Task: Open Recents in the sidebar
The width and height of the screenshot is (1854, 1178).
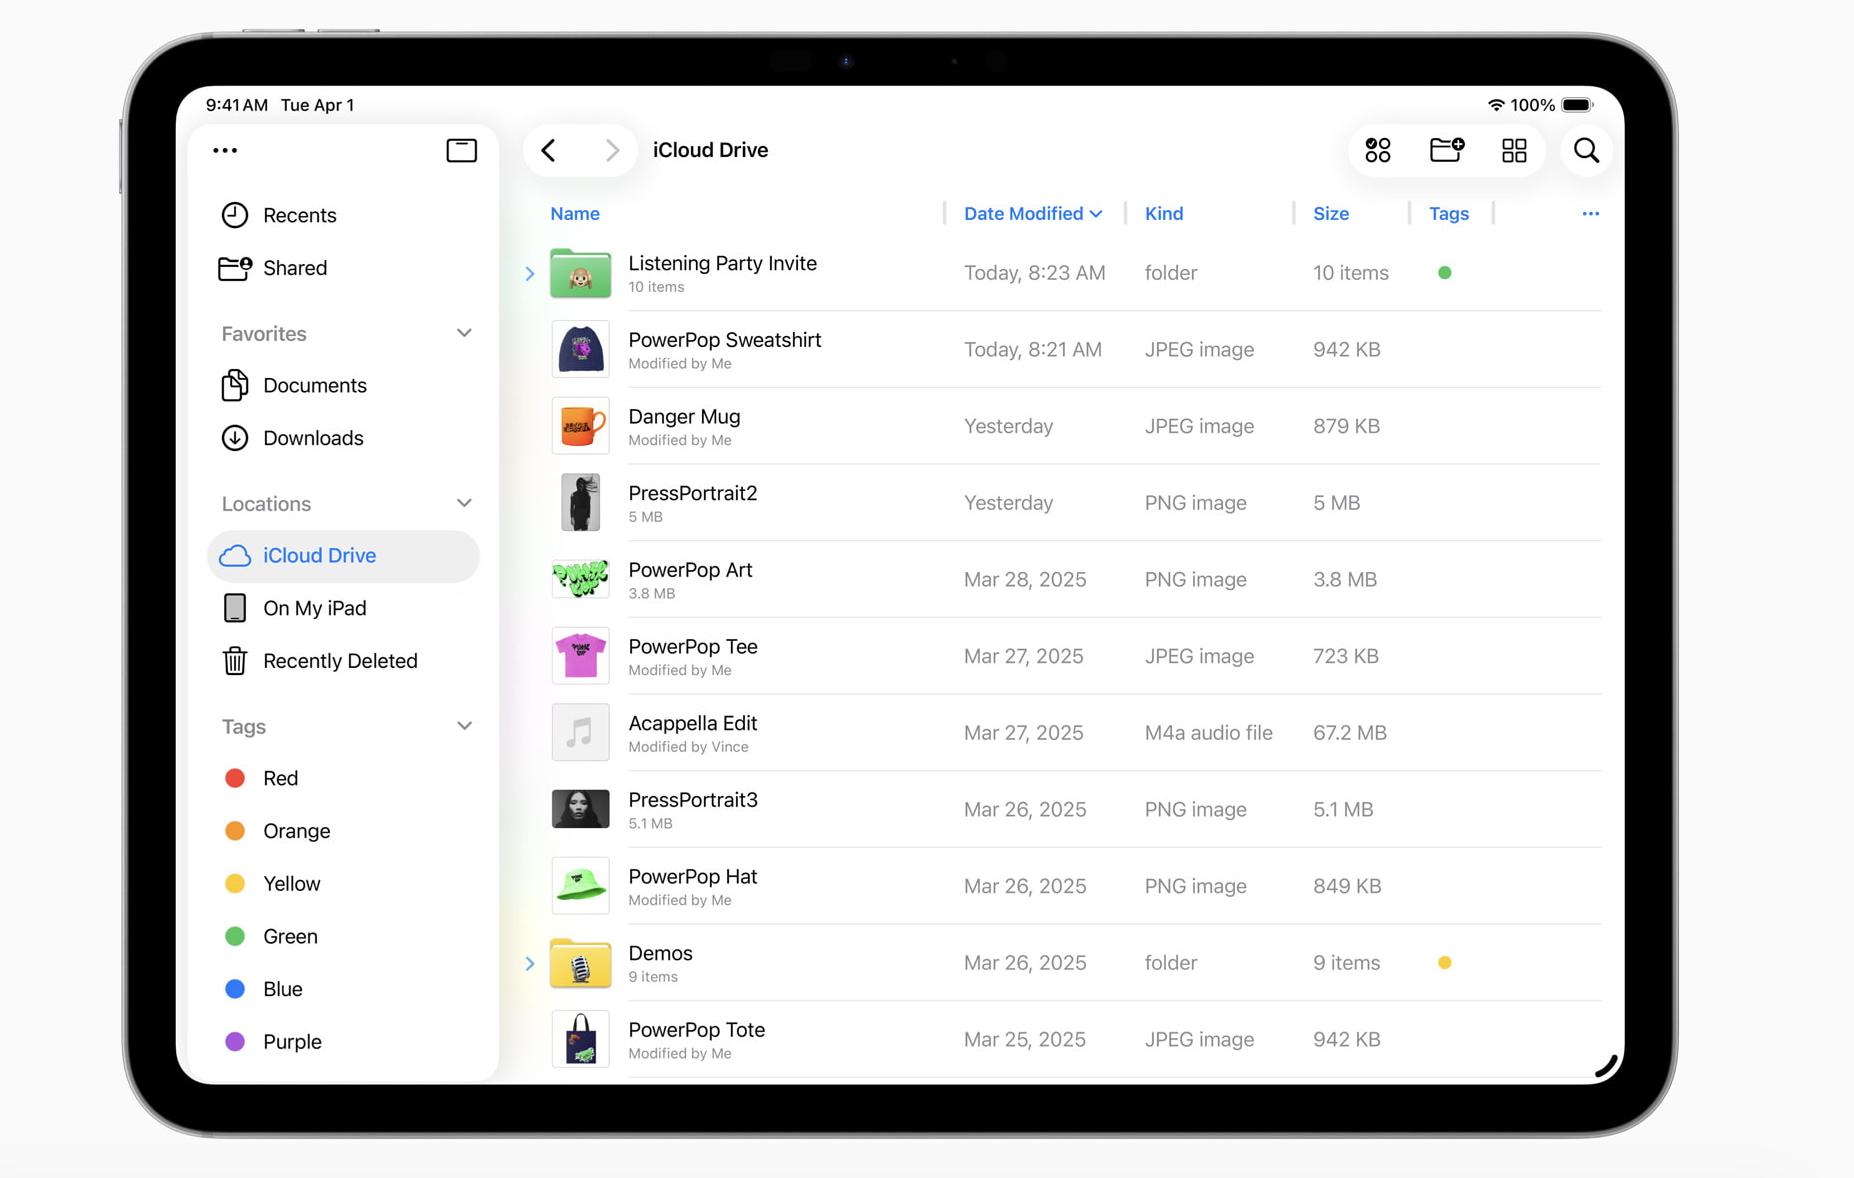Action: point(299,215)
